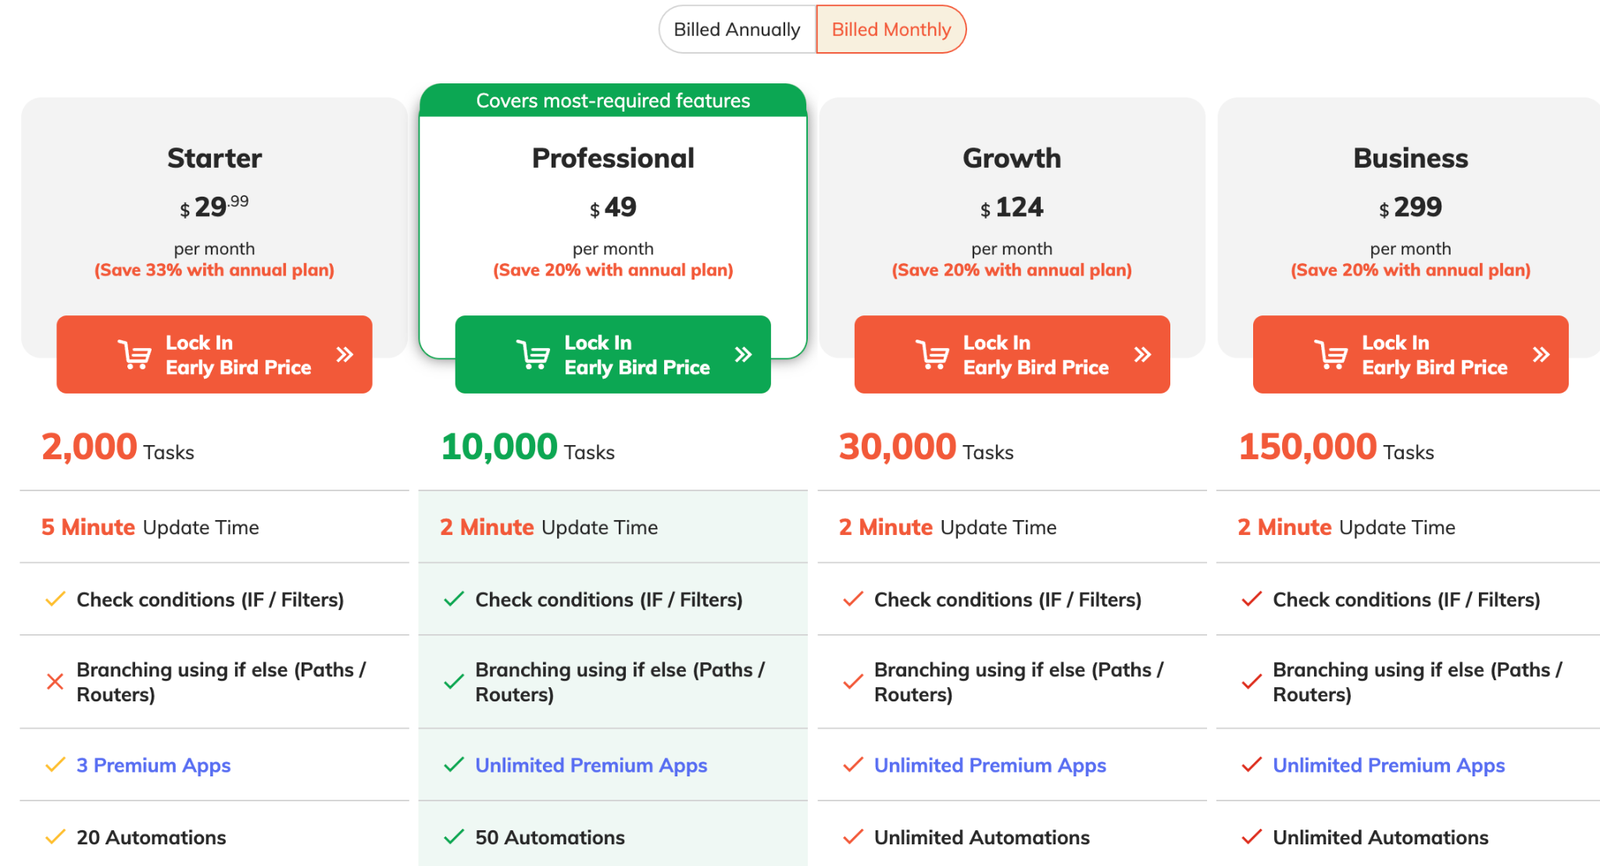Click the cart icon in Professional plan button

[x=533, y=355]
